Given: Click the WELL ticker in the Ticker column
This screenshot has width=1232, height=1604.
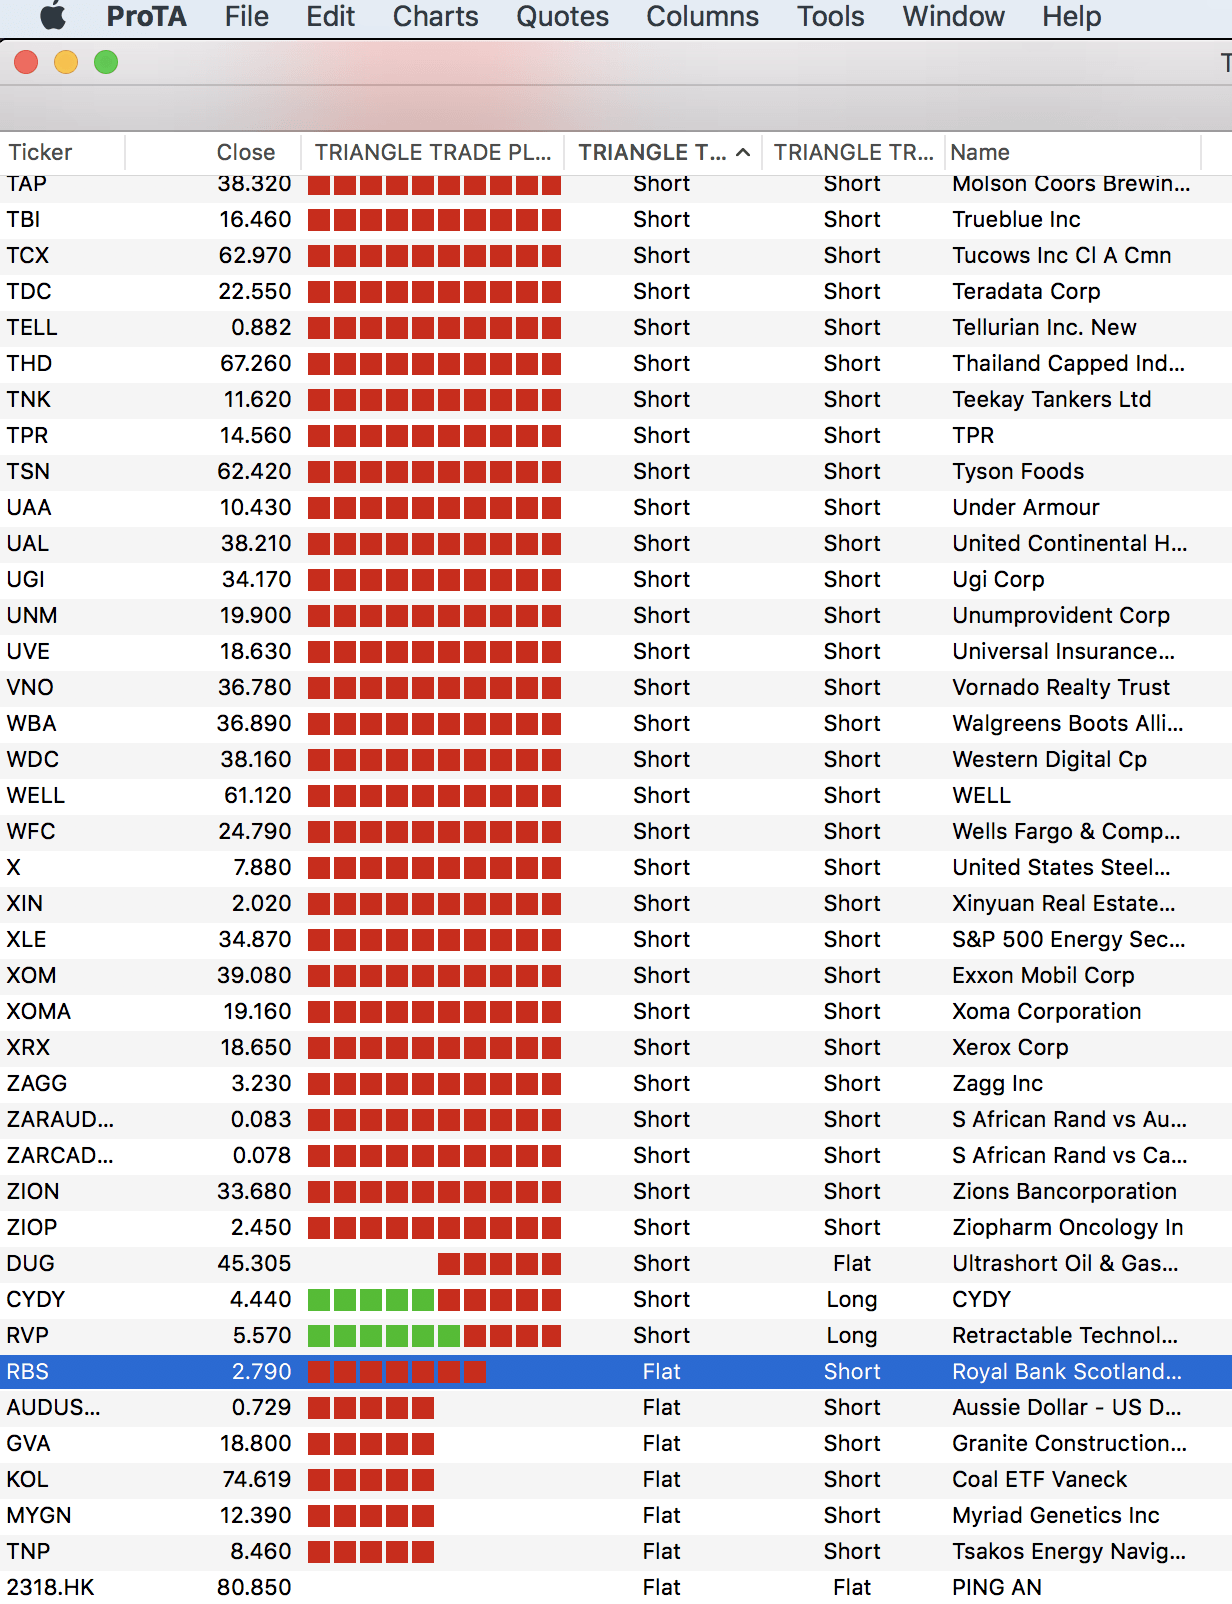Looking at the screenshot, I should point(36,796).
